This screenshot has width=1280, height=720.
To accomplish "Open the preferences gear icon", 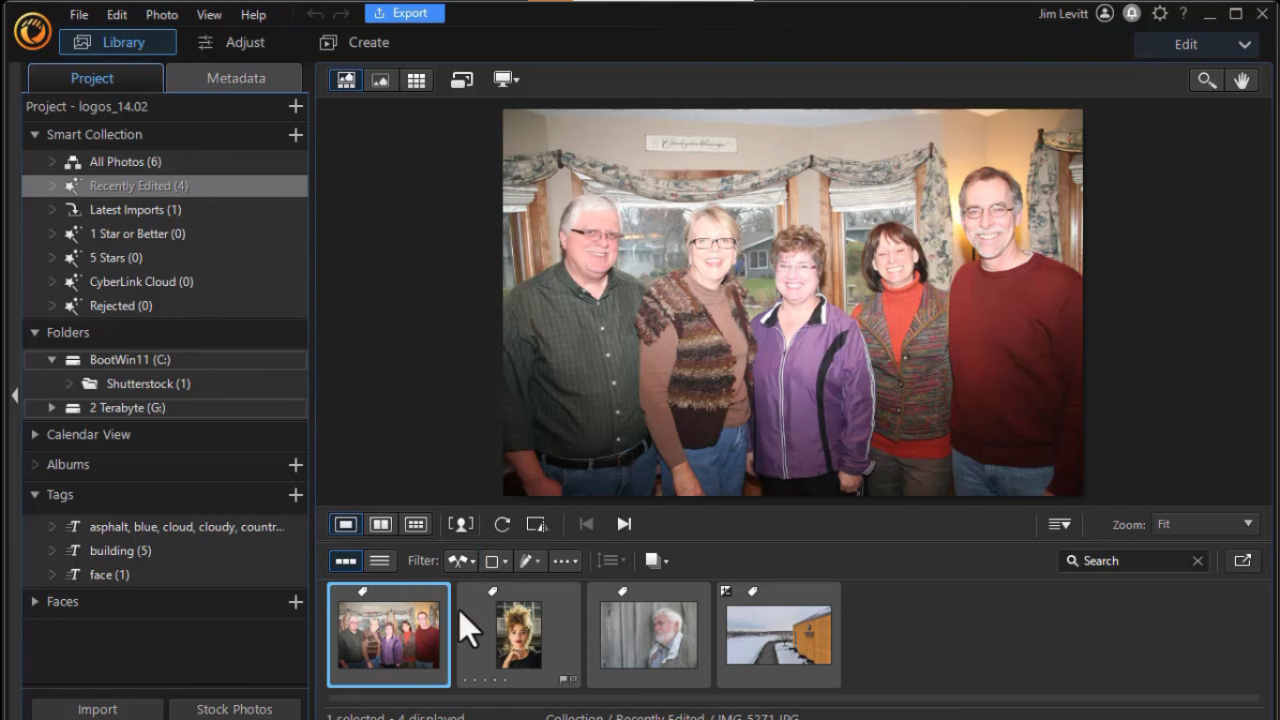I will point(1159,14).
